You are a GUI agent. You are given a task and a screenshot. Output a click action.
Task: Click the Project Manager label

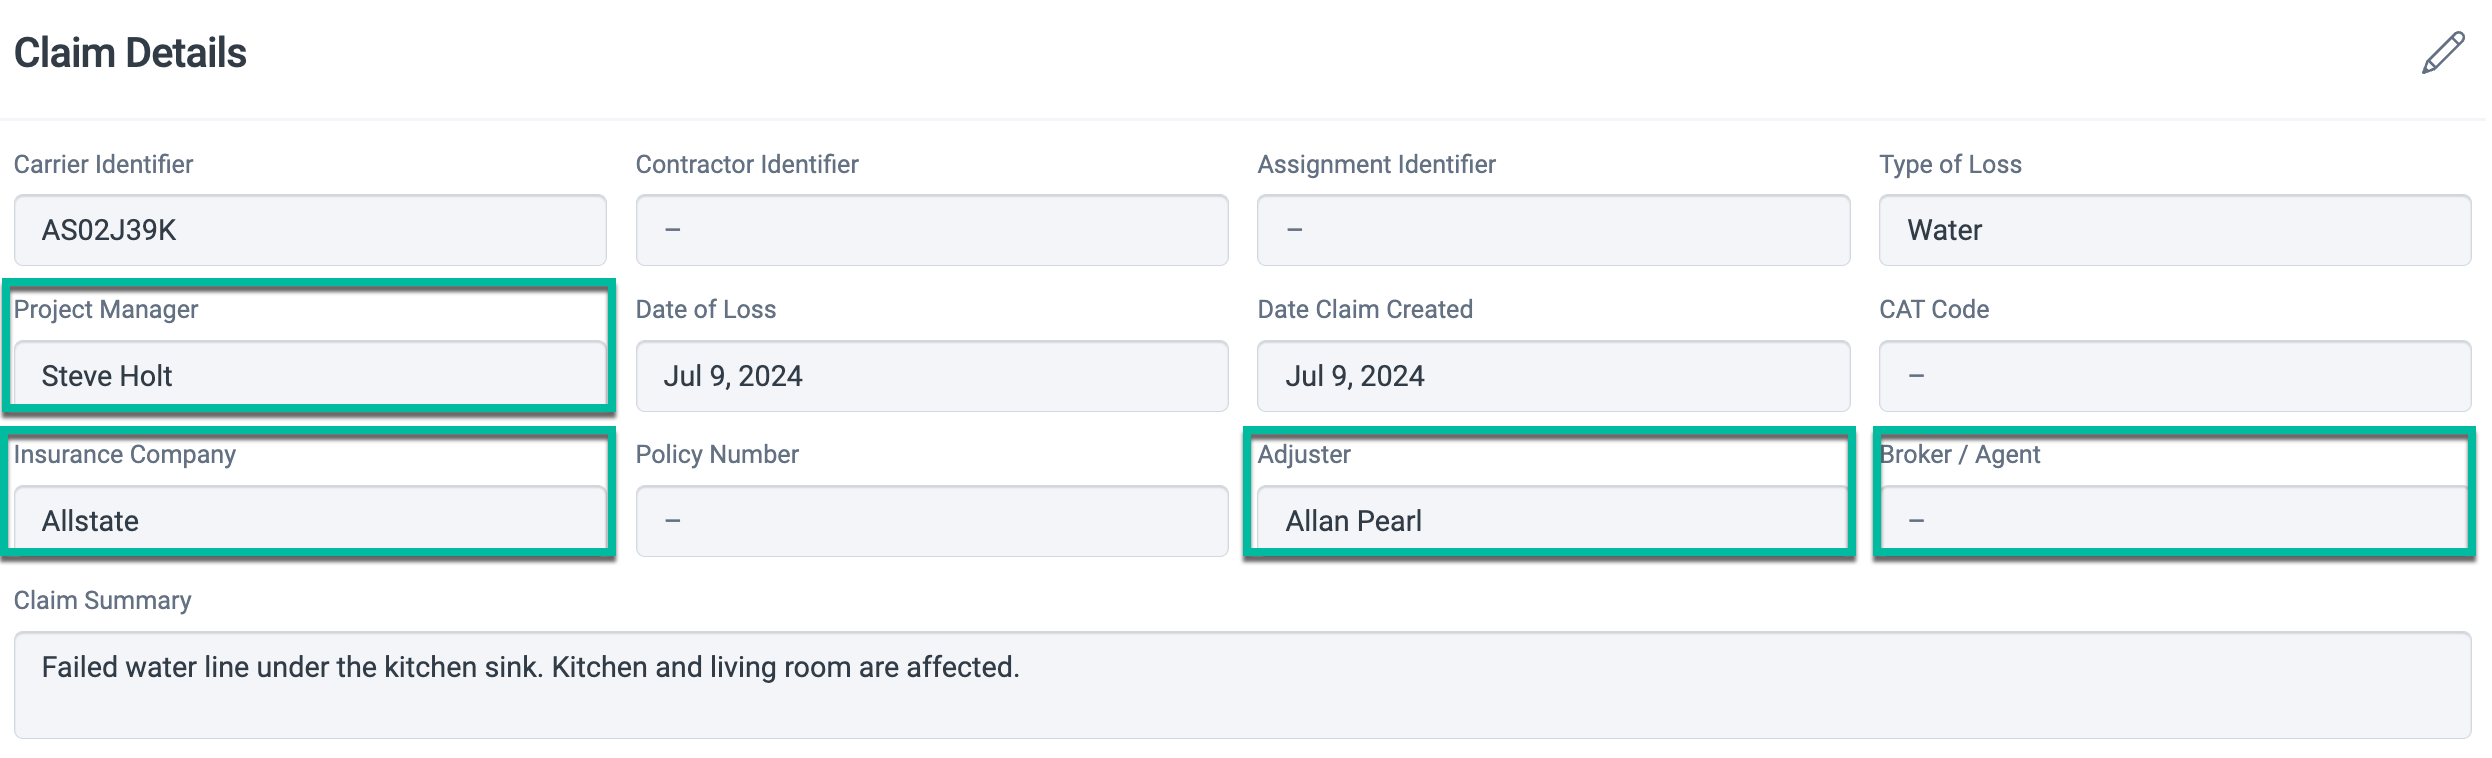pyautogui.click(x=106, y=309)
